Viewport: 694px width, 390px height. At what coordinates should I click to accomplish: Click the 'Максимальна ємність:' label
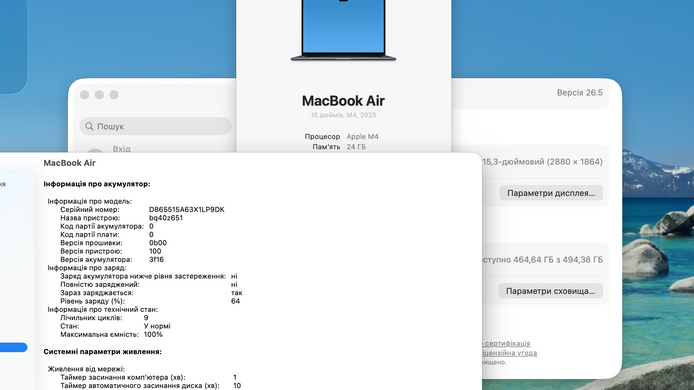99,335
